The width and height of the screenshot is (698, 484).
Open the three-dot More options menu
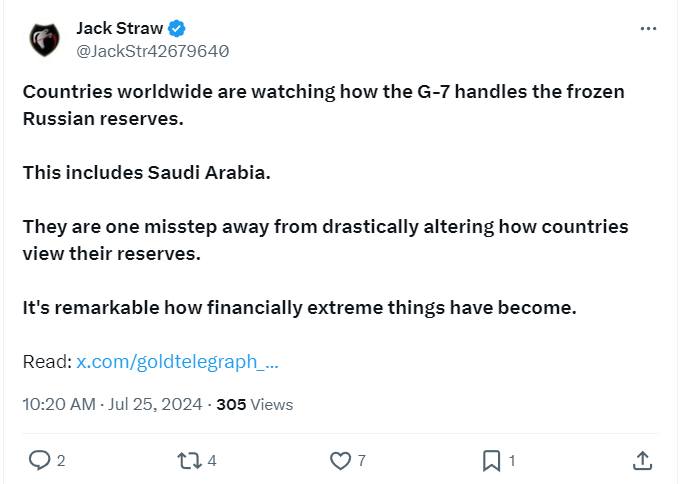tap(648, 29)
